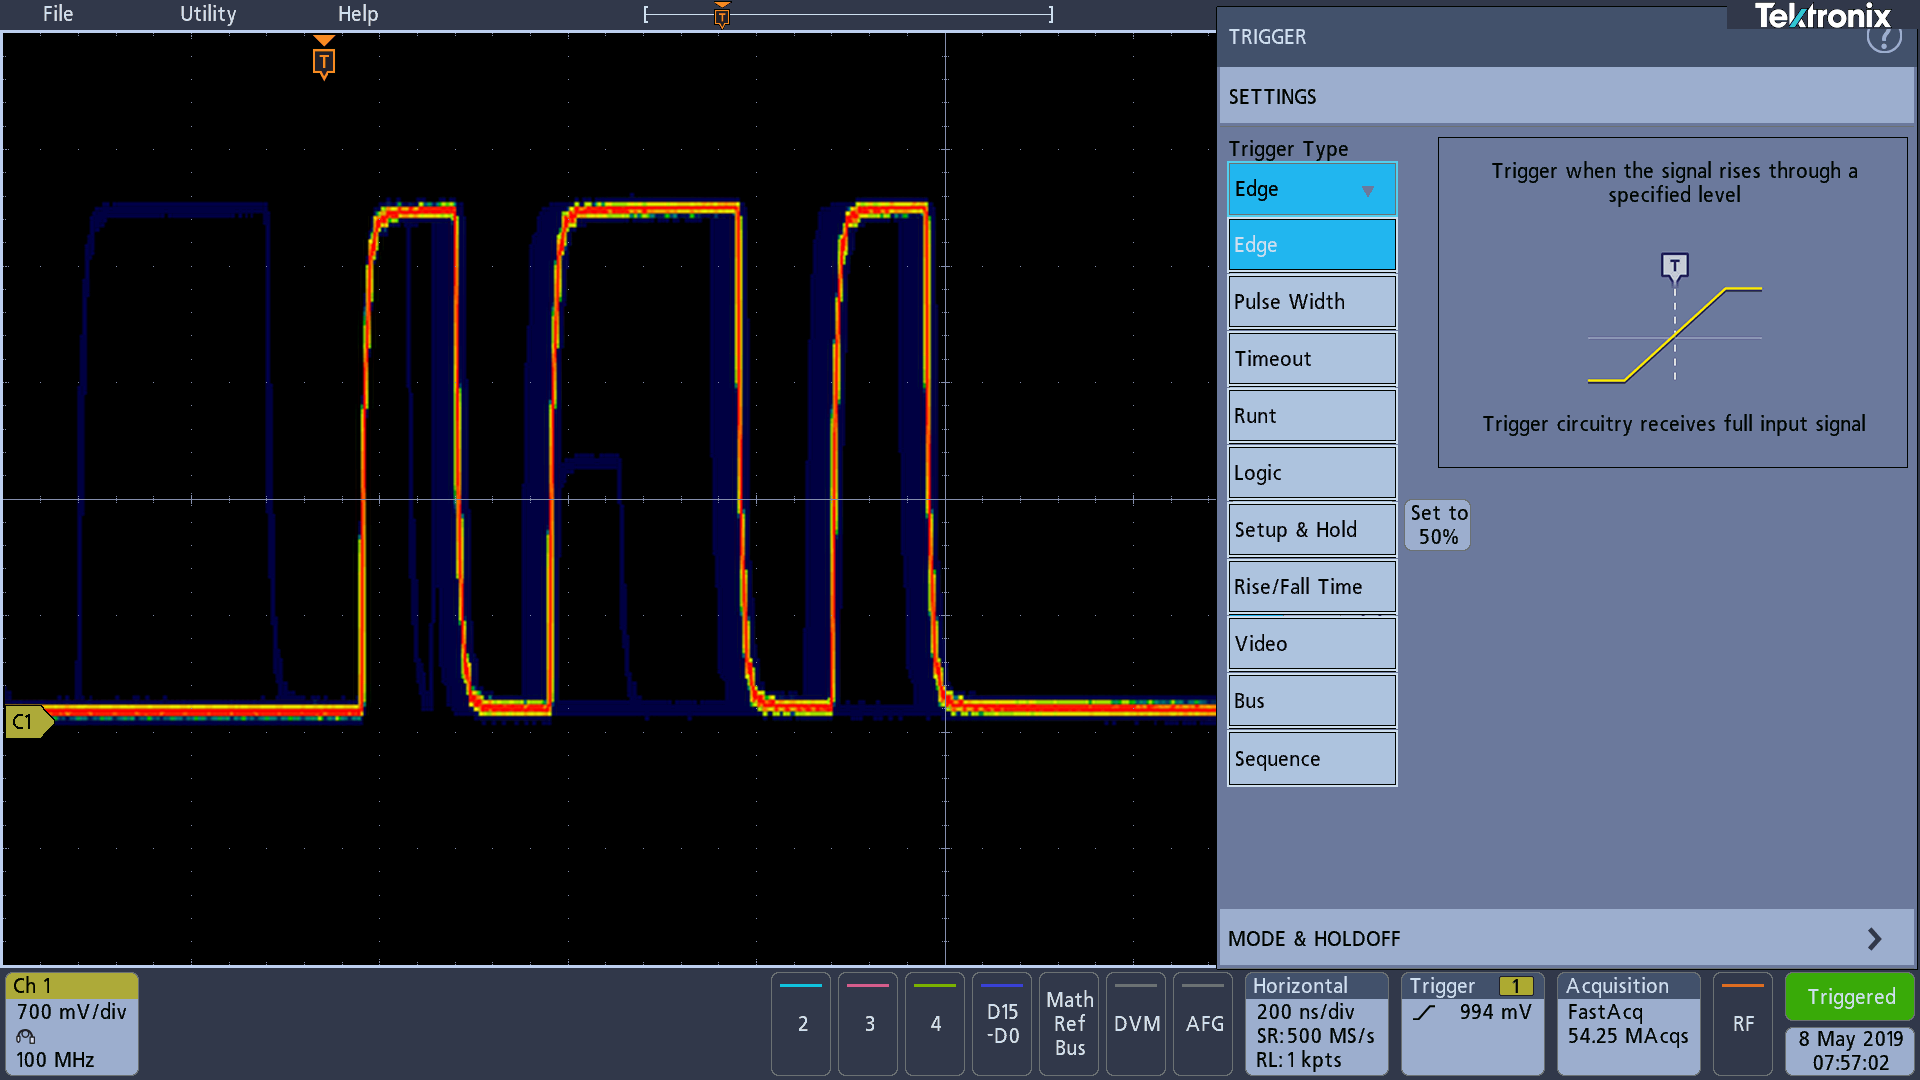The height and width of the screenshot is (1080, 1920).
Task: Click the trigger rising slope icon
Action: 1424,1013
